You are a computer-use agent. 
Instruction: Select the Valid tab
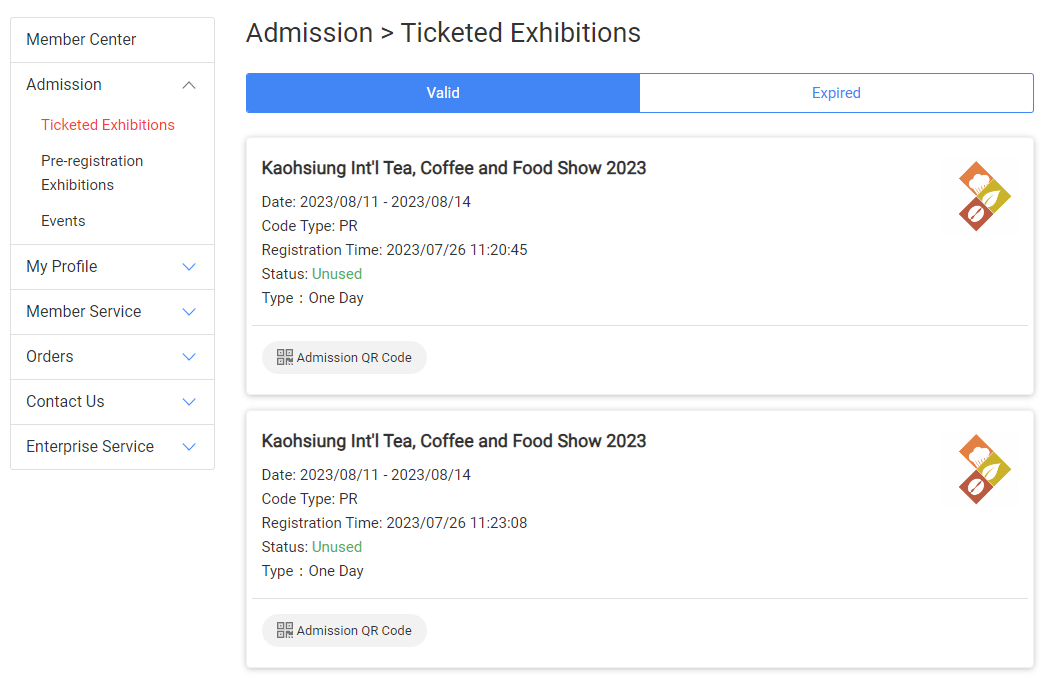[443, 93]
